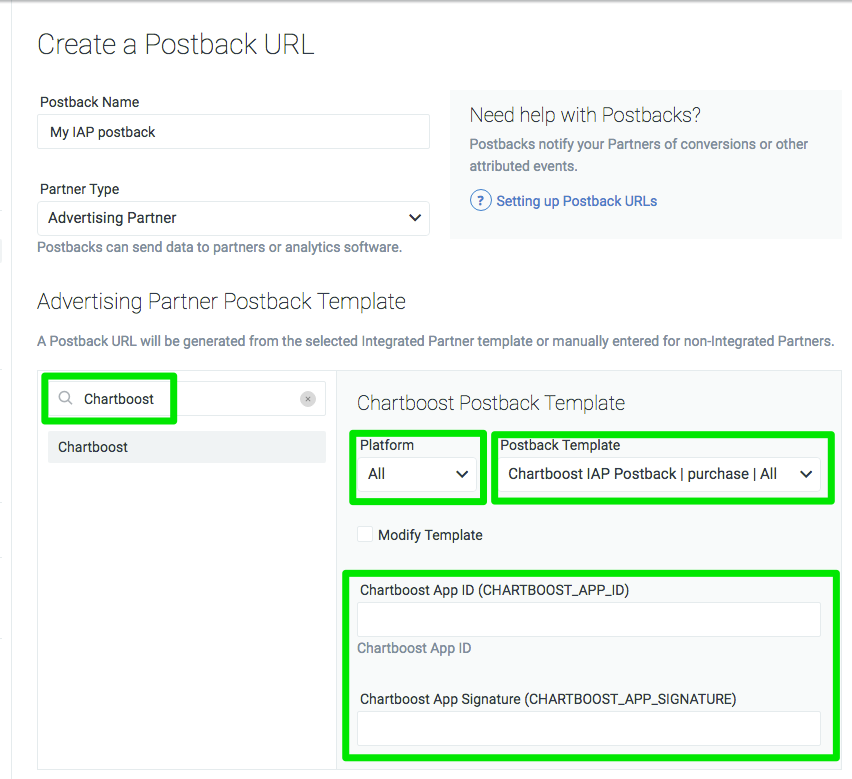Click the Modify Template label text
Viewport: 852px width, 779px height.
tap(430, 535)
